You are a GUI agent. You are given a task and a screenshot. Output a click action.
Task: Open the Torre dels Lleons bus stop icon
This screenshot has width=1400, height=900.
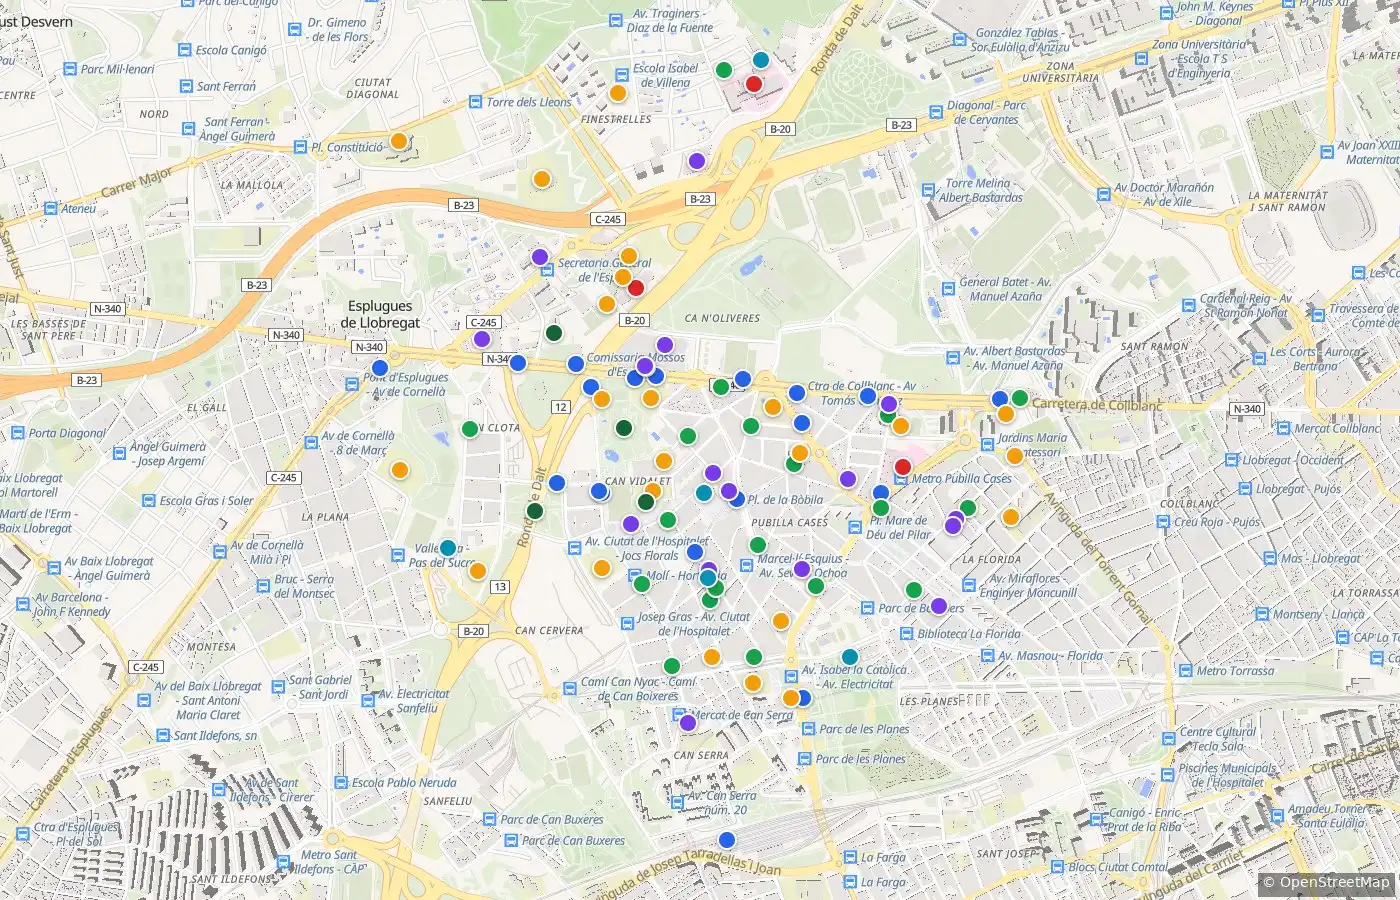pyautogui.click(x=475, y=101)
